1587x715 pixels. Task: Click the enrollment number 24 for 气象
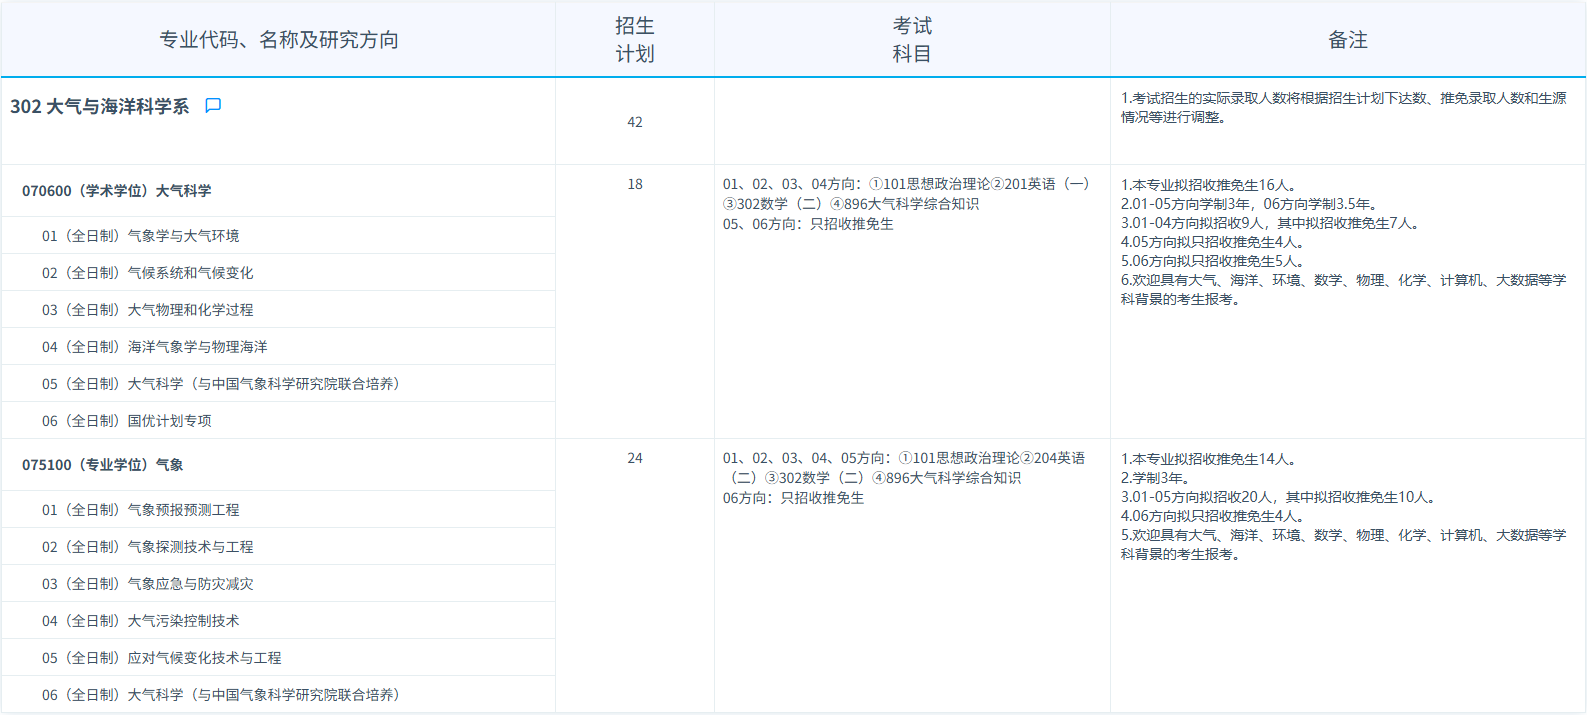pyautogui.click(x=634, y=458)
